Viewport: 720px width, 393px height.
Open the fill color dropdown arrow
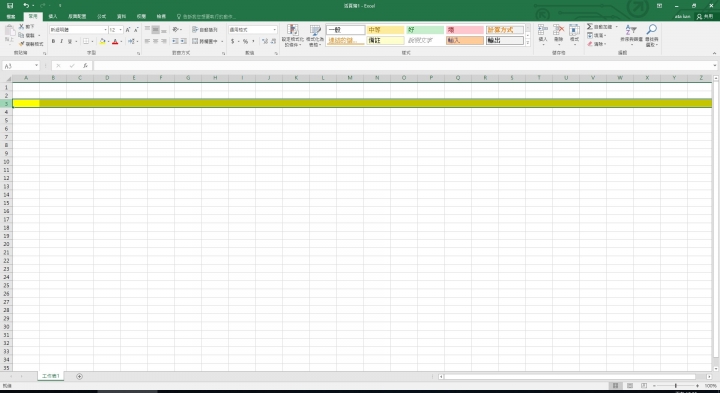click(x=108, y=41)
